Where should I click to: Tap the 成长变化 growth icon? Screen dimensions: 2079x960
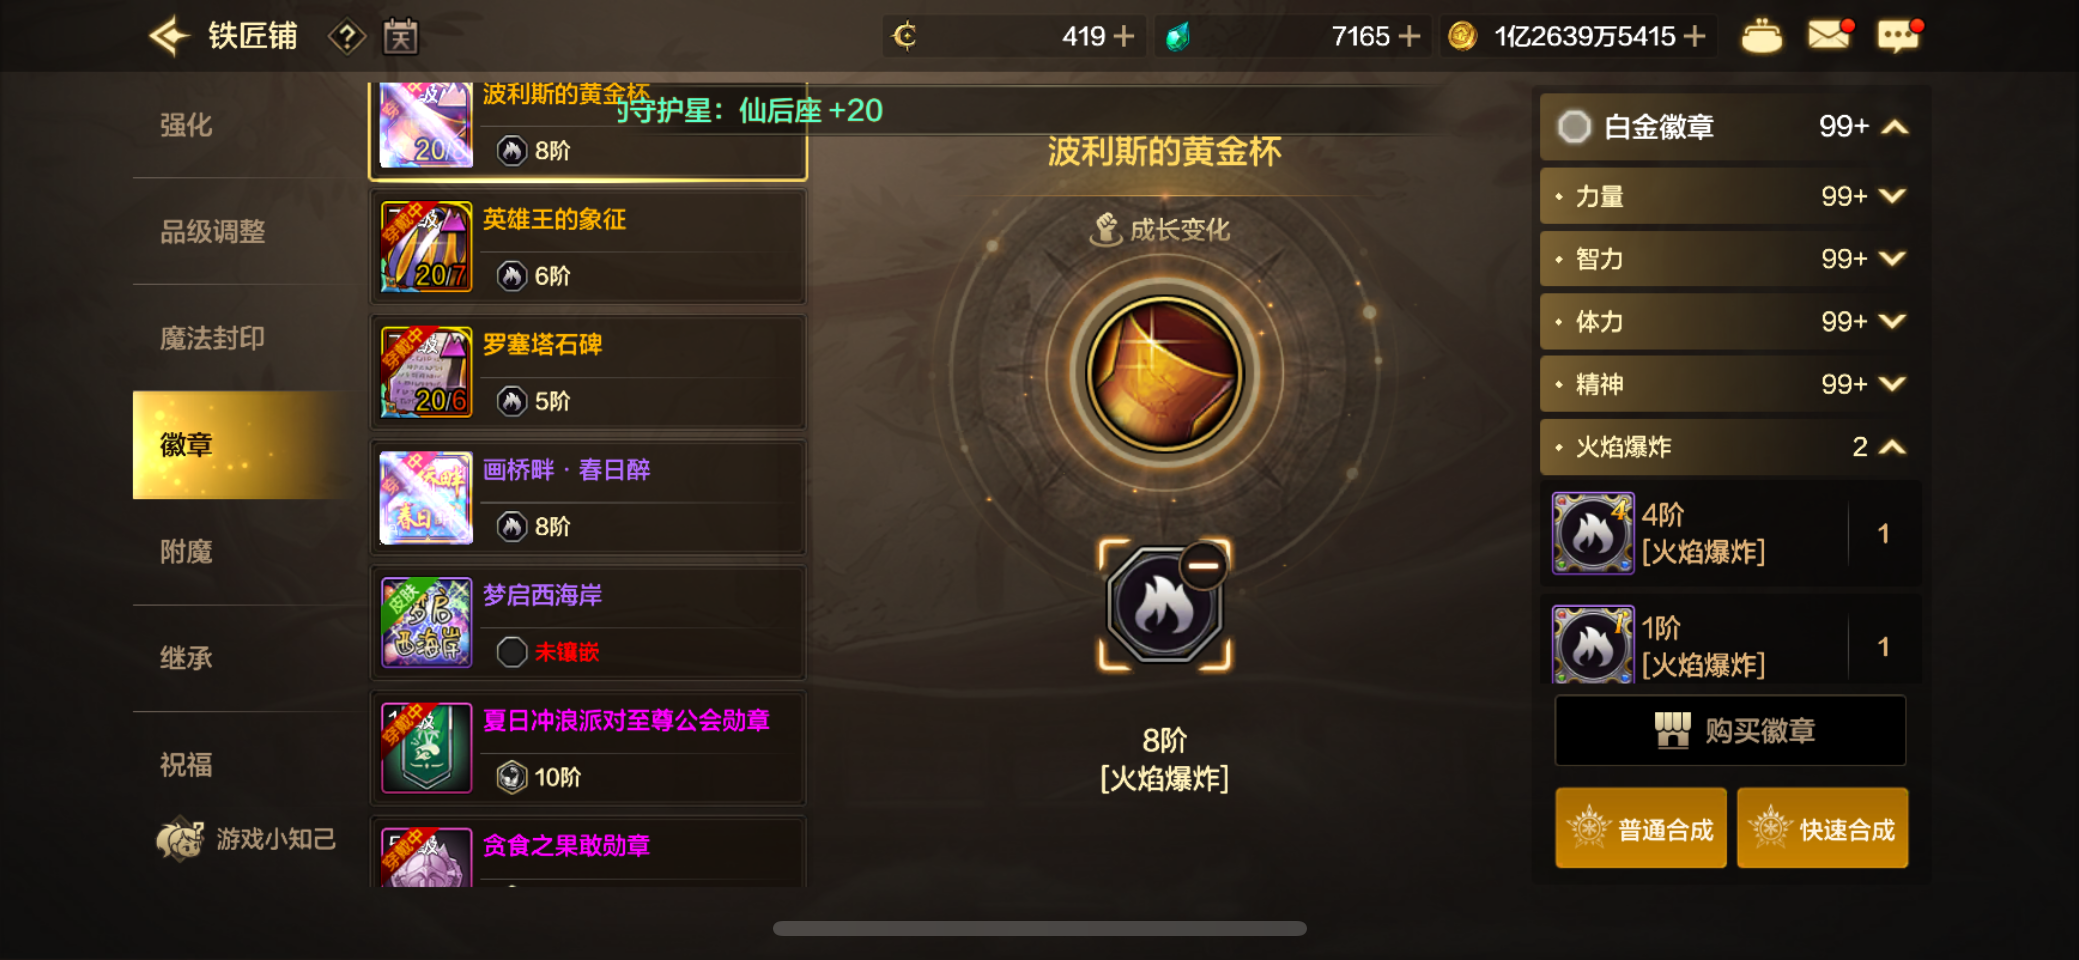[x=1105, y=230]
